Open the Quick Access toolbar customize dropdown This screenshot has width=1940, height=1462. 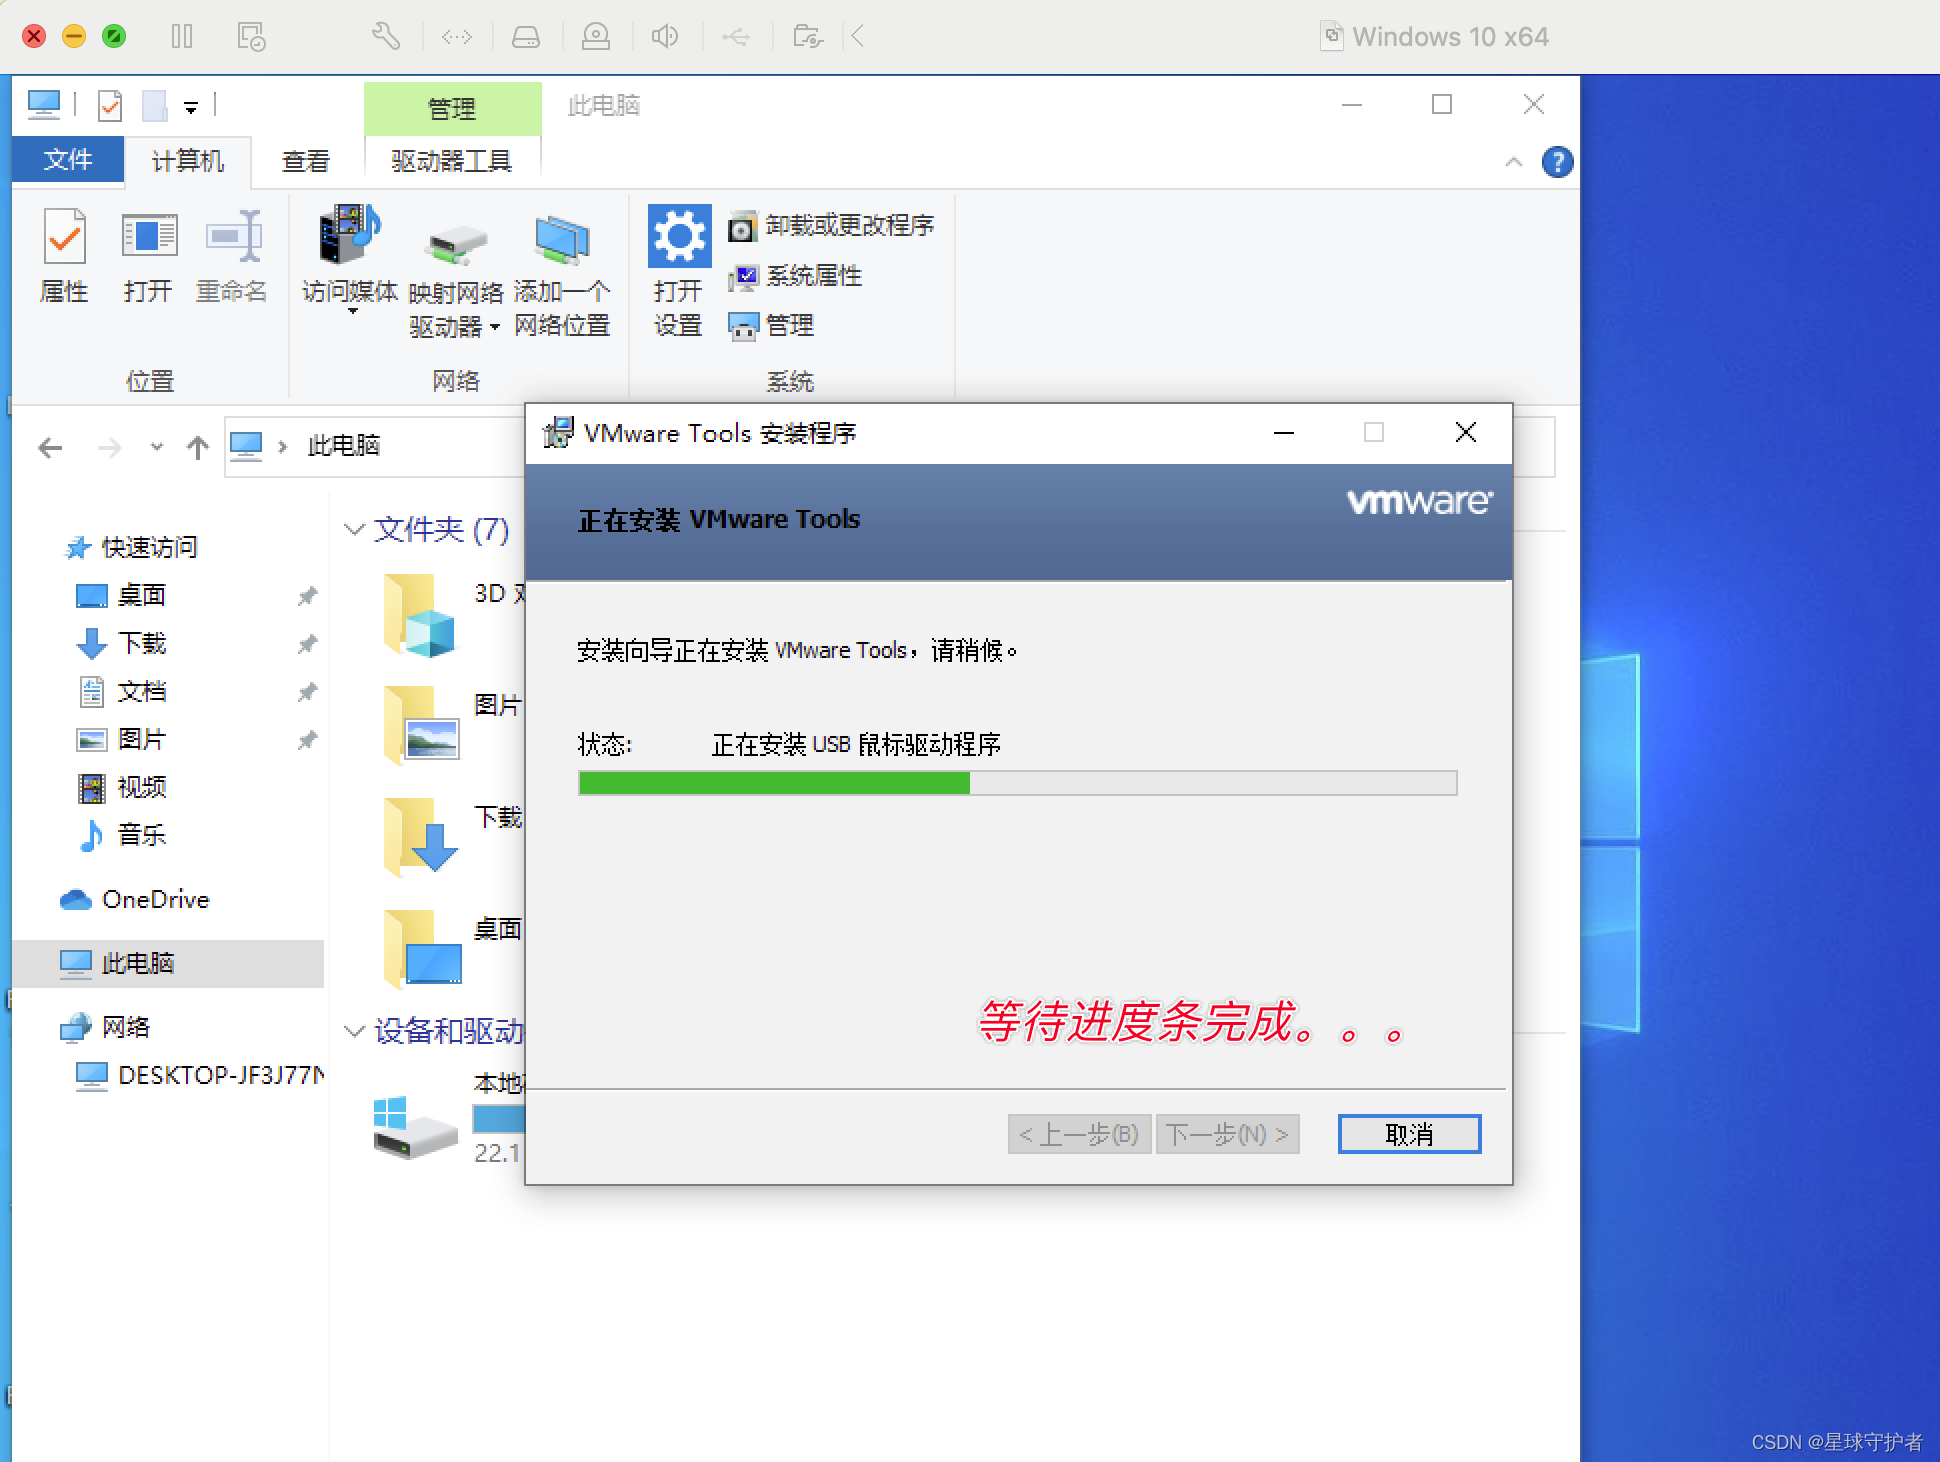pyautogui.click(x=191, y=107)
